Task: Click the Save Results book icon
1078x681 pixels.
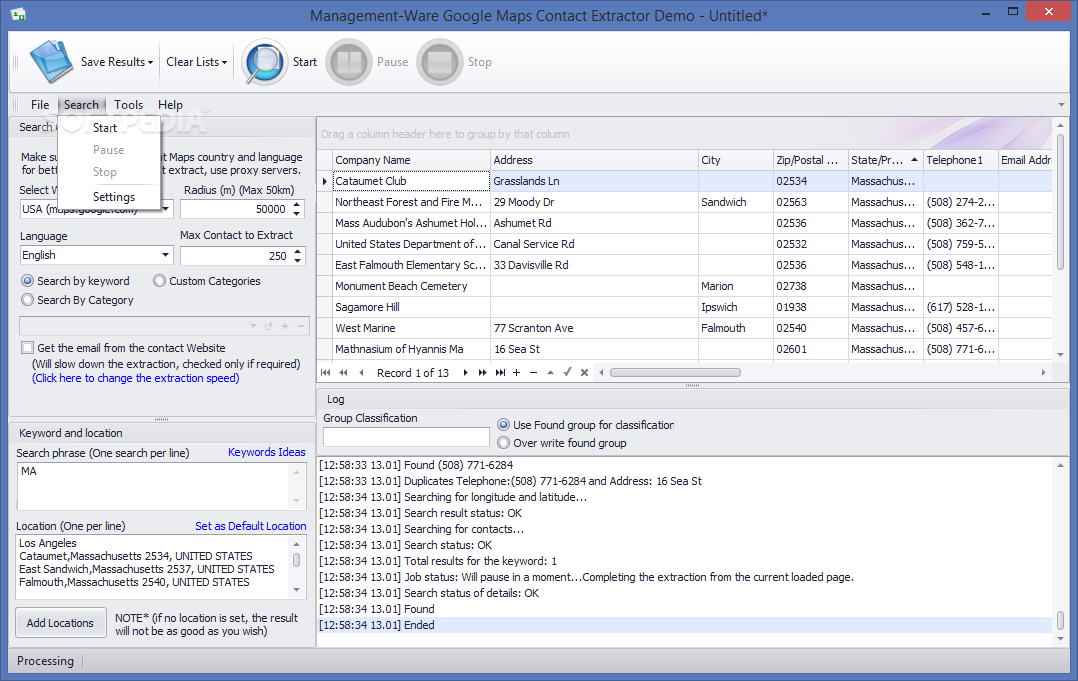Action: coord(50,62)
